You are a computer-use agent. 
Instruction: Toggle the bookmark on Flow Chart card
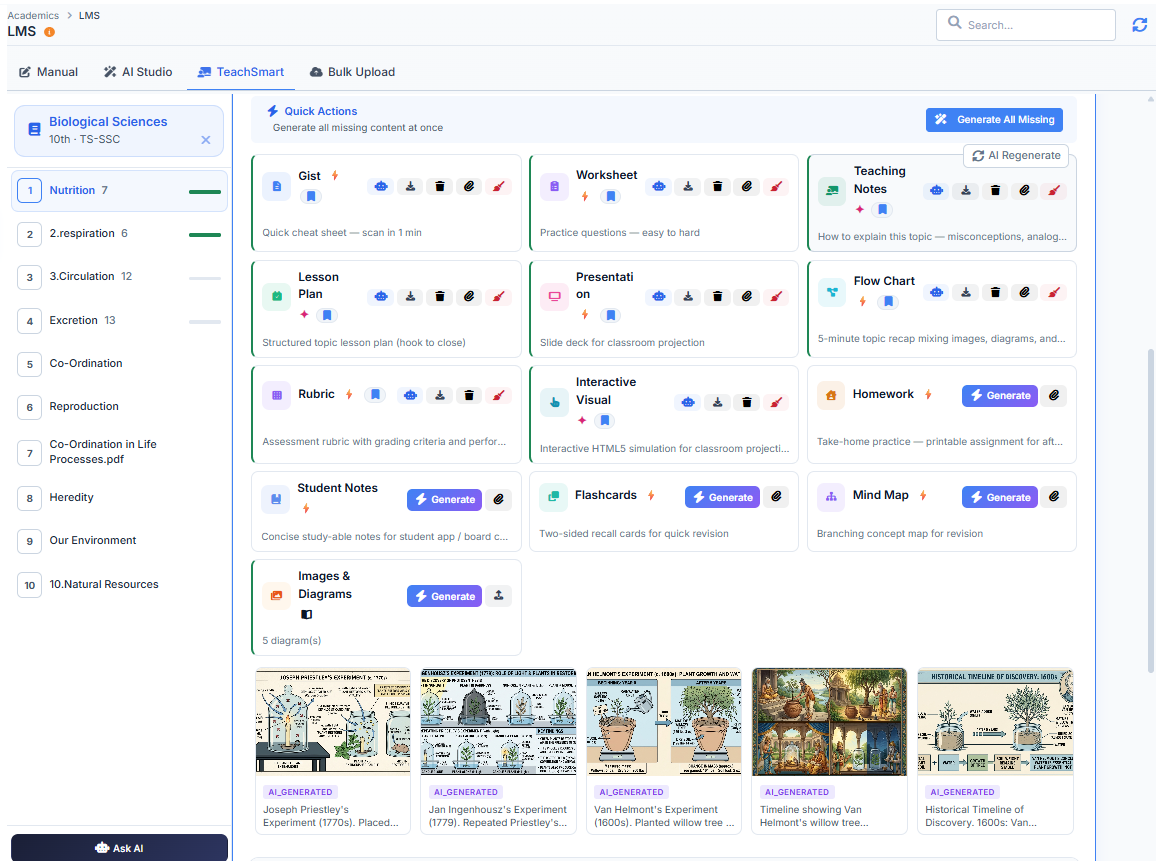point(888,301)
